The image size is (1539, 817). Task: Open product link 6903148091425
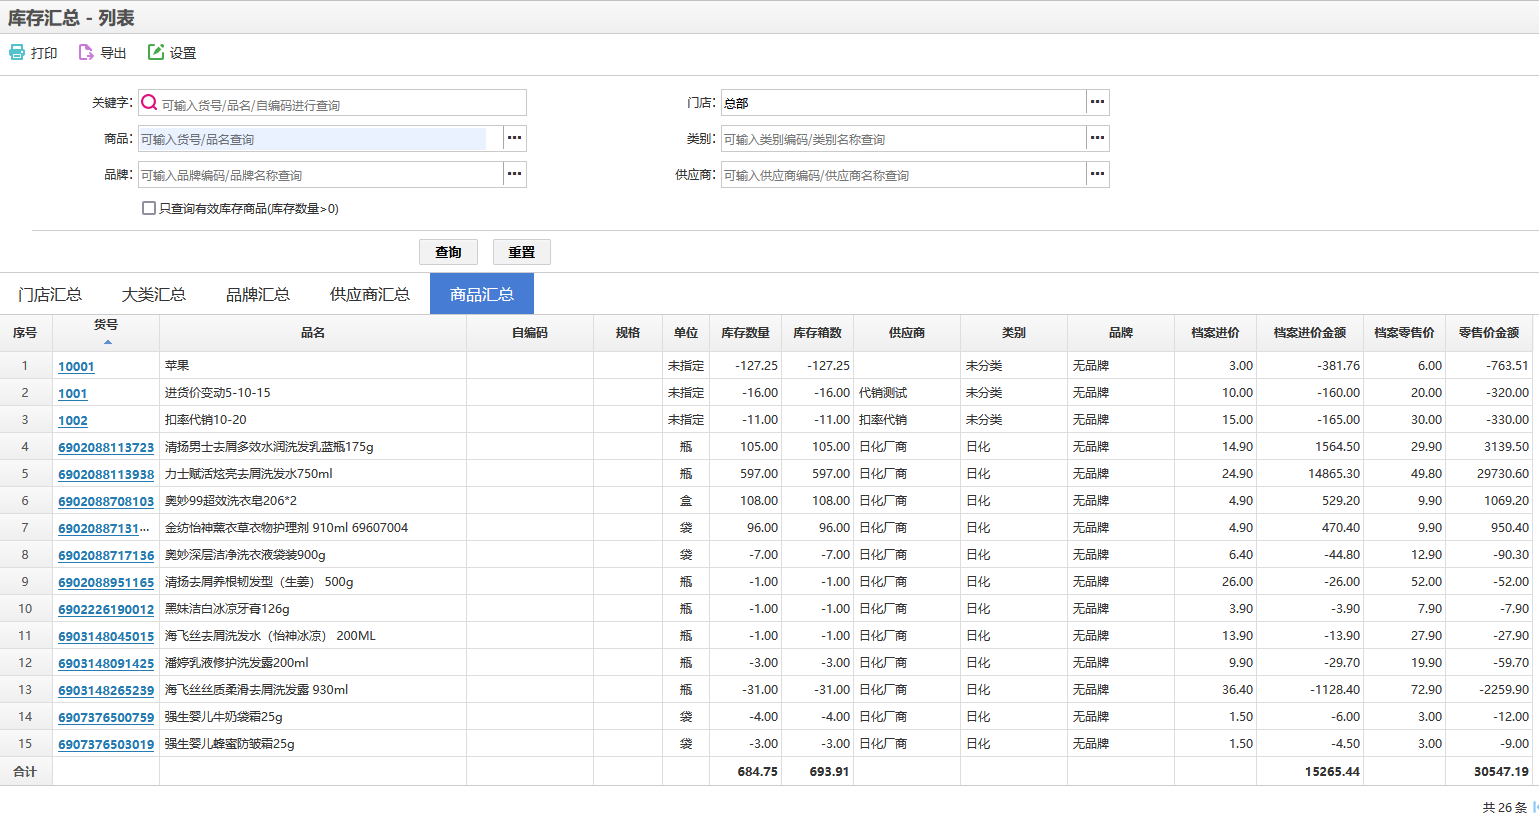point(106,664)
